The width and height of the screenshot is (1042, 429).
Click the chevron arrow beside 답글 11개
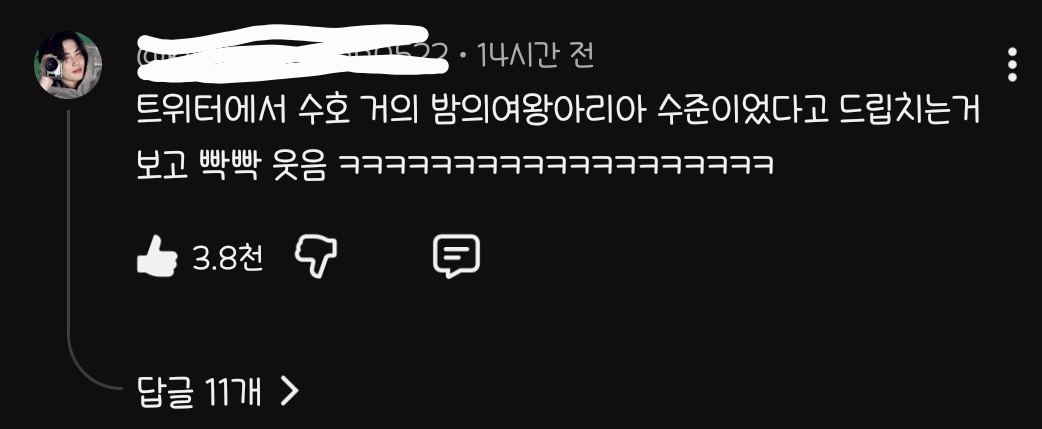coord(290,391)
